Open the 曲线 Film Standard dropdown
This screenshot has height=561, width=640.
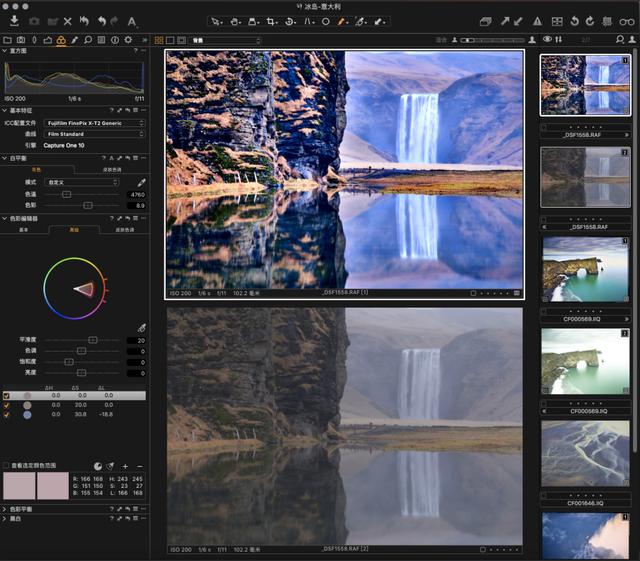point(94,134)
